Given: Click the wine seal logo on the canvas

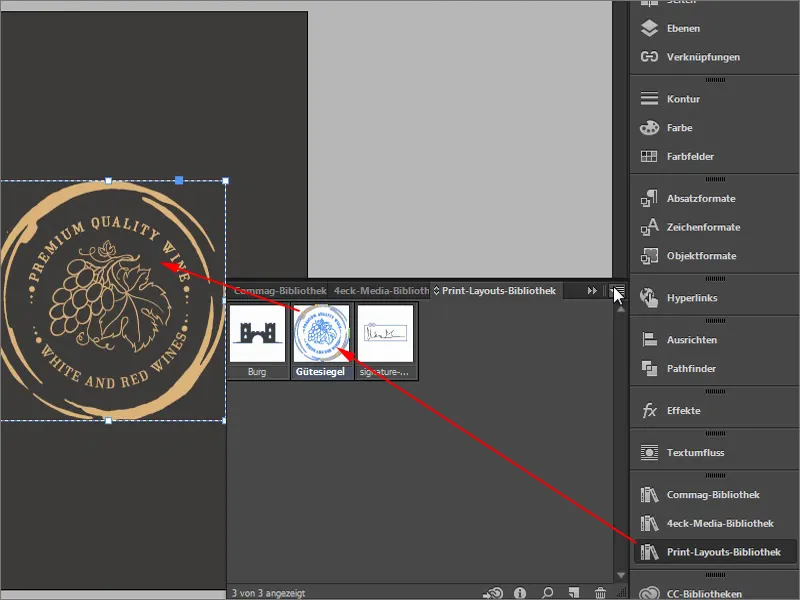Looking at the screenshot, I should tap(111, 301).
